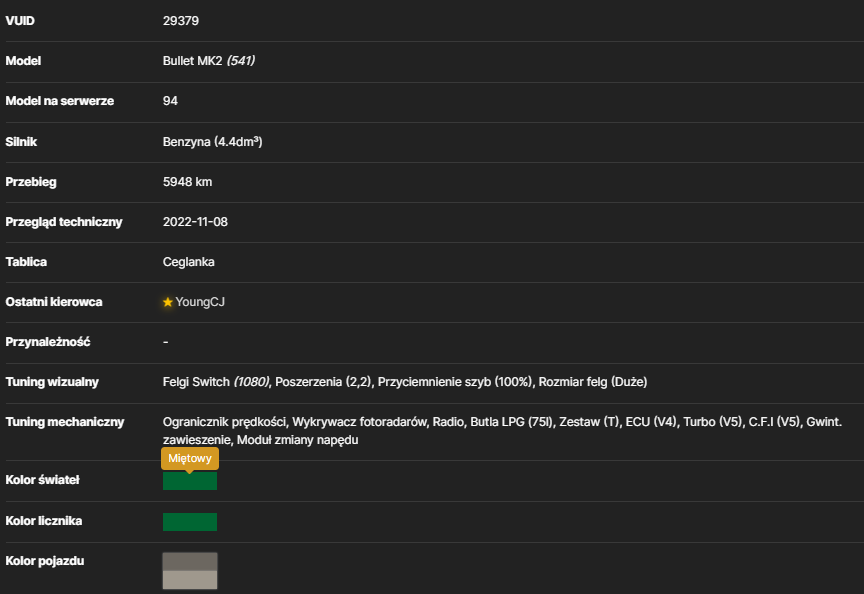Click the inspection date 2022-11-08
The width and height of the screenshot is (864, 594).
click(195, 222)
